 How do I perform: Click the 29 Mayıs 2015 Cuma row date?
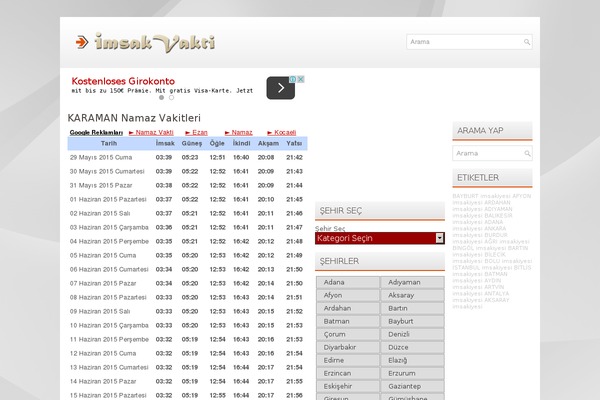101,157
